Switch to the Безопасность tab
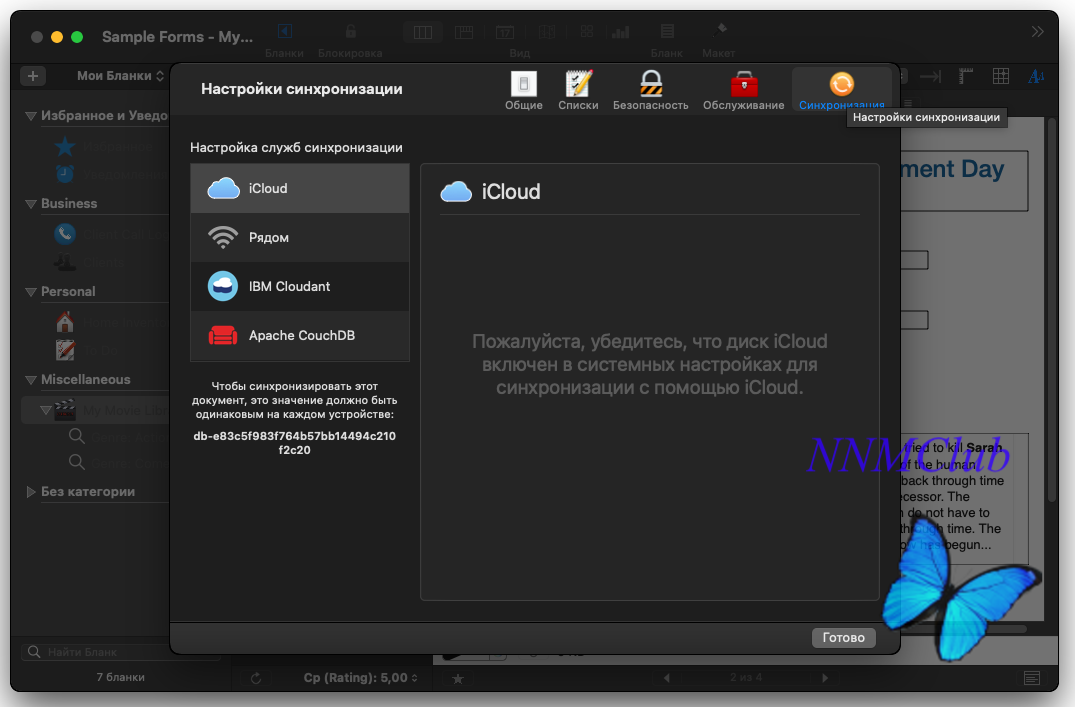This screenshot has width=1075, height=707. click(651, 90)
